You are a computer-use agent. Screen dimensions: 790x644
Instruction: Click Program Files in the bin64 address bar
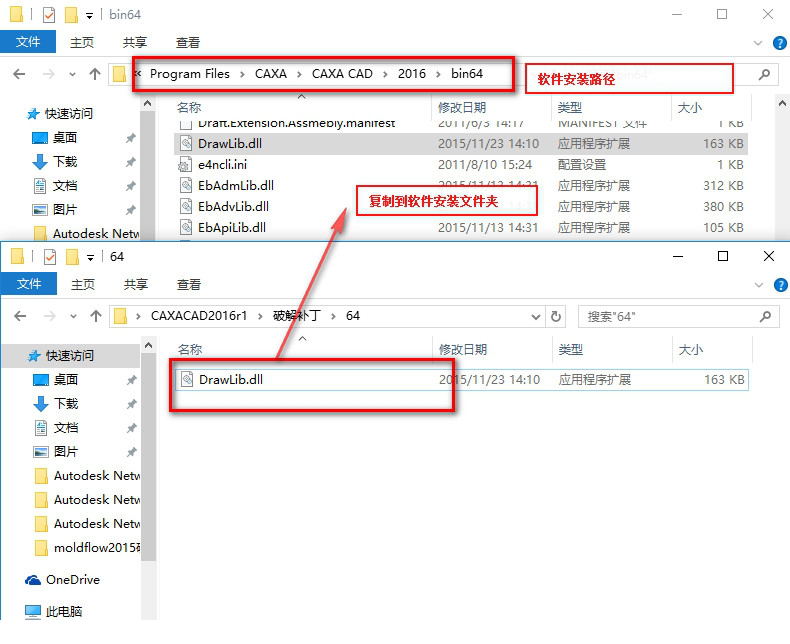[x=189, y=74]
